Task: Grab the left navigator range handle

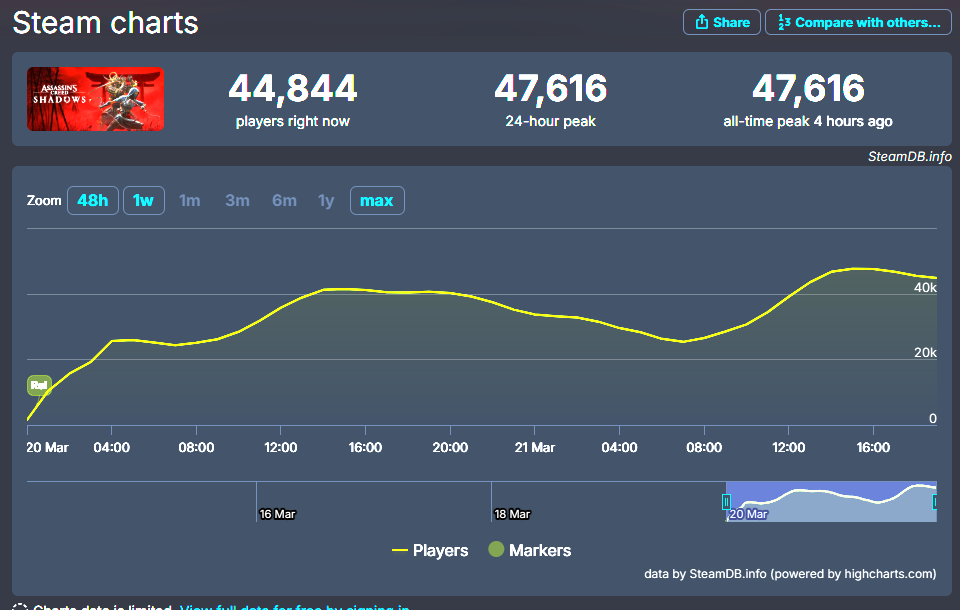Action: click(727, 502)
